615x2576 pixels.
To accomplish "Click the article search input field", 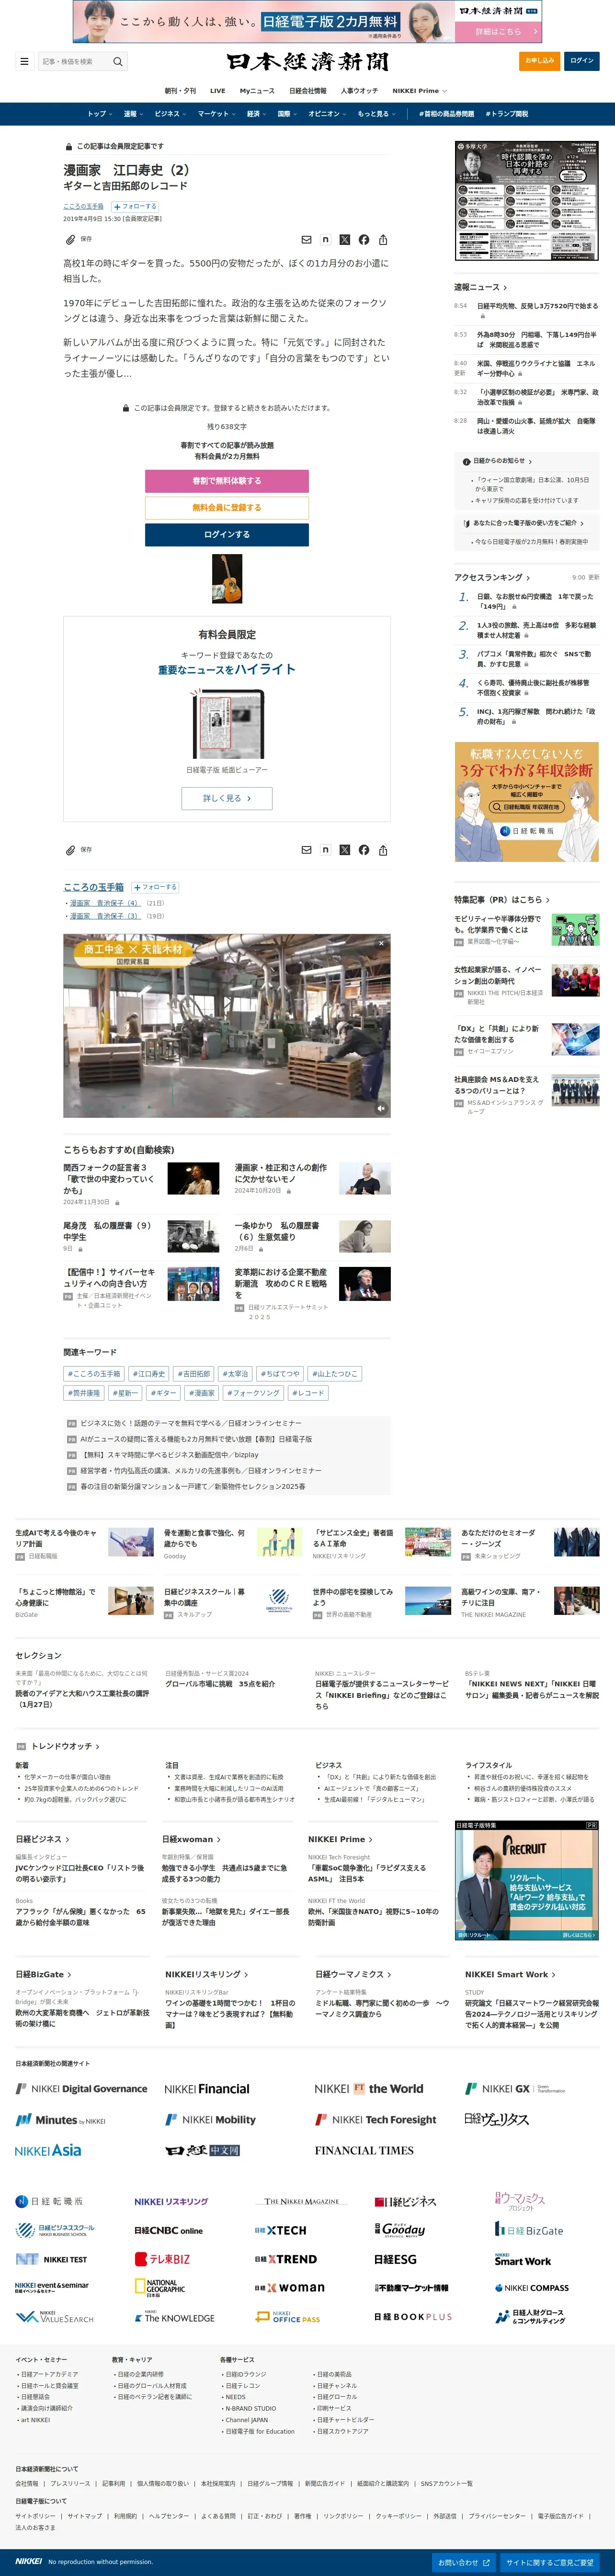I will point(75,61).
